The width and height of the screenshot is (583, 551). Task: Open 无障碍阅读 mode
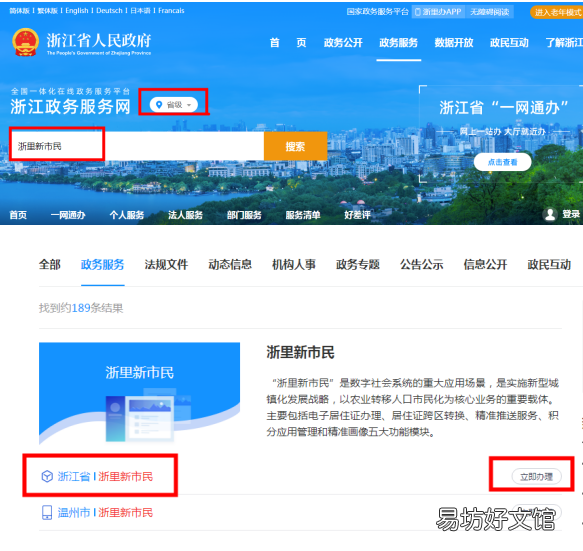(489, 12)
